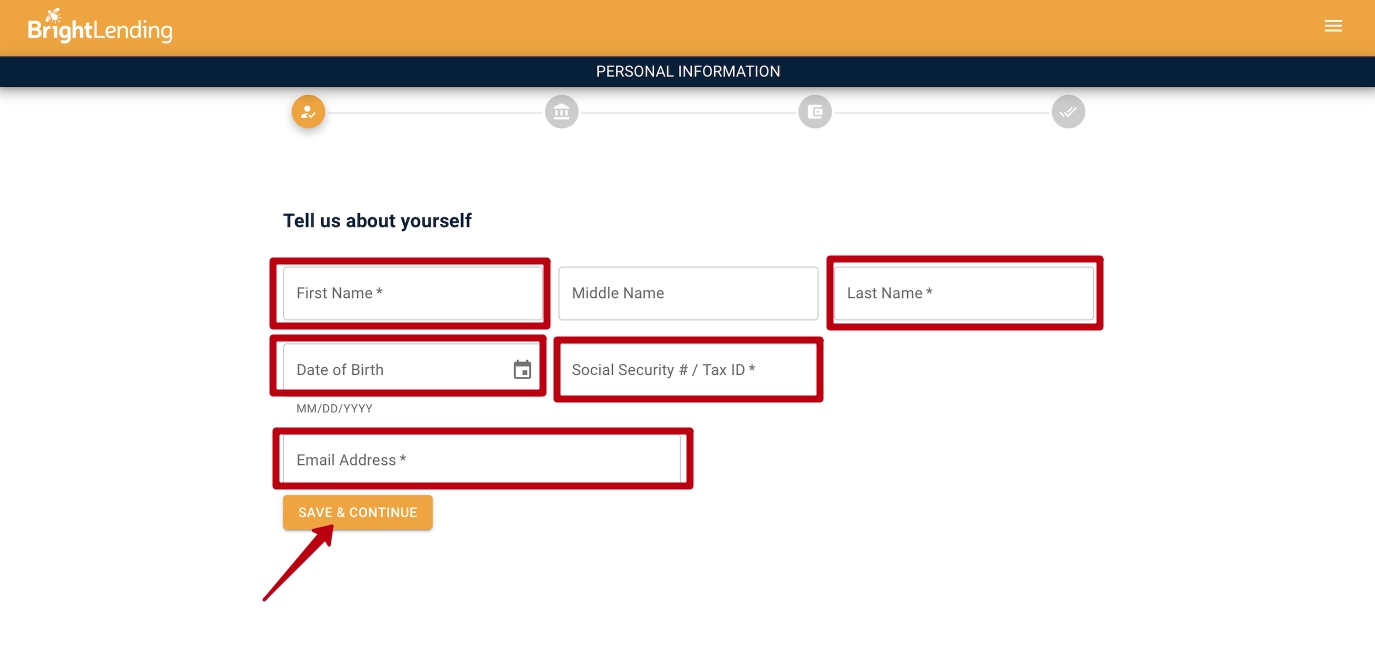Expand the calendar control in the birth date field
Screen dimensions: 1375x650
521,369
